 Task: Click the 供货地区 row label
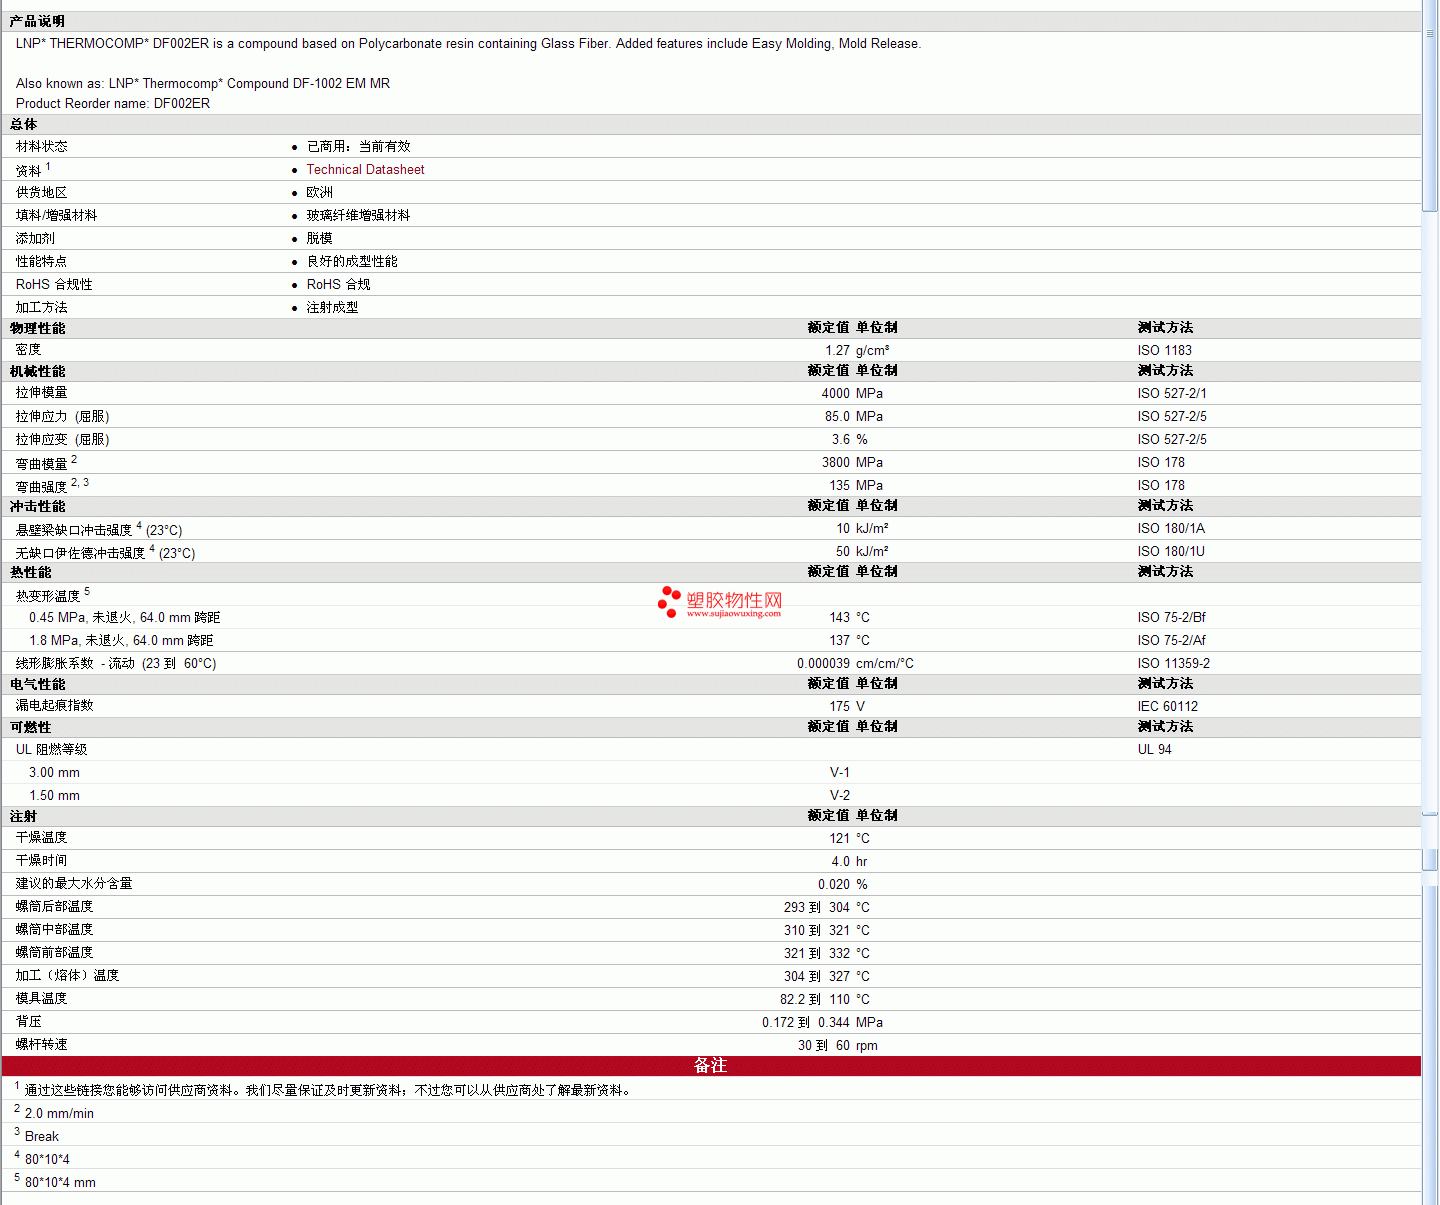click(x=42, y=193)
